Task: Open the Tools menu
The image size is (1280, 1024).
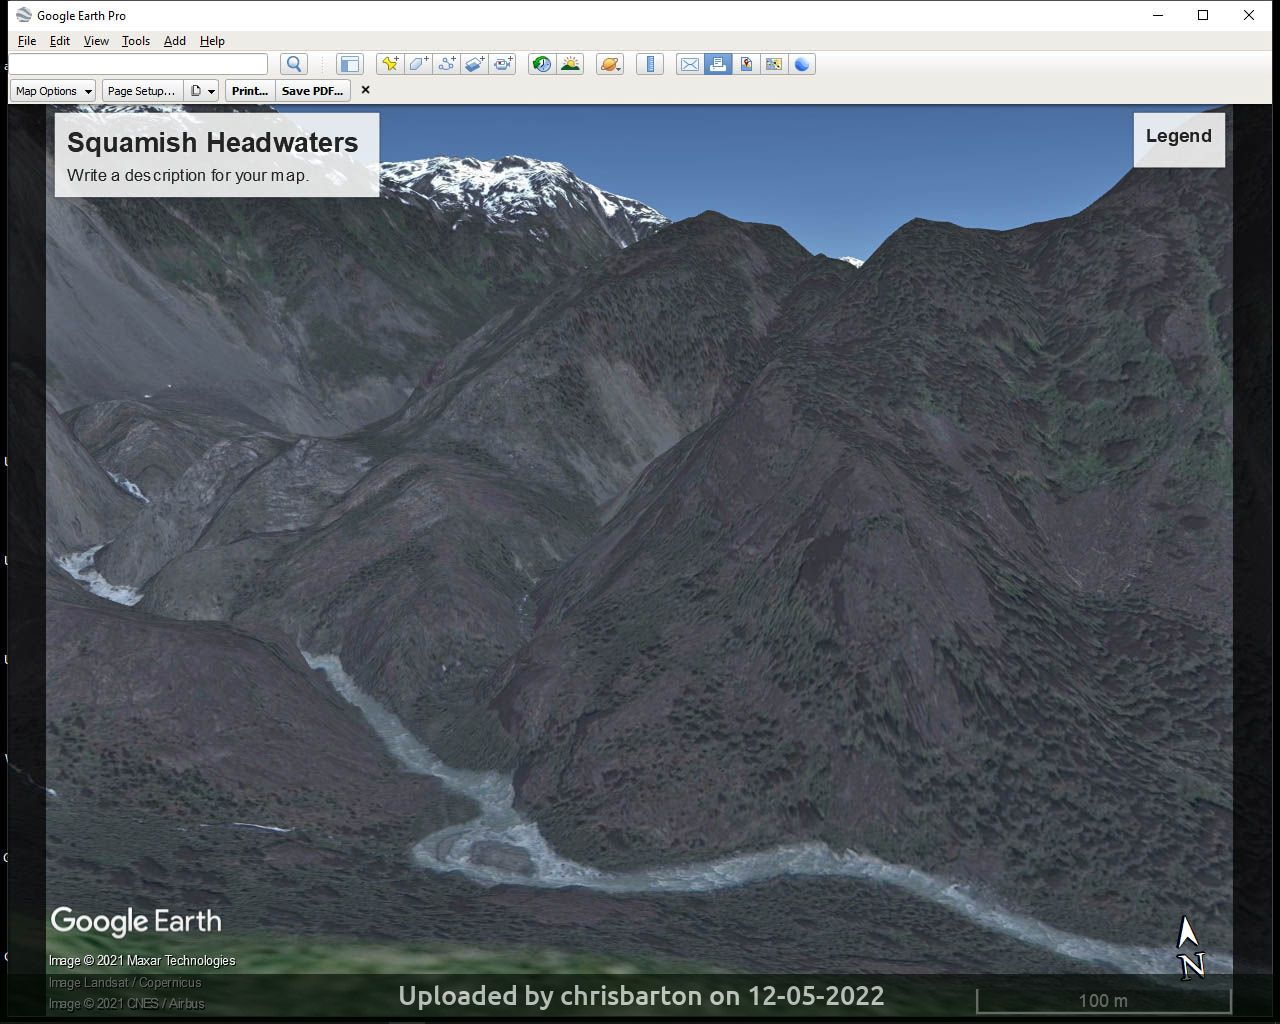Action: click(x=135, y=41)
